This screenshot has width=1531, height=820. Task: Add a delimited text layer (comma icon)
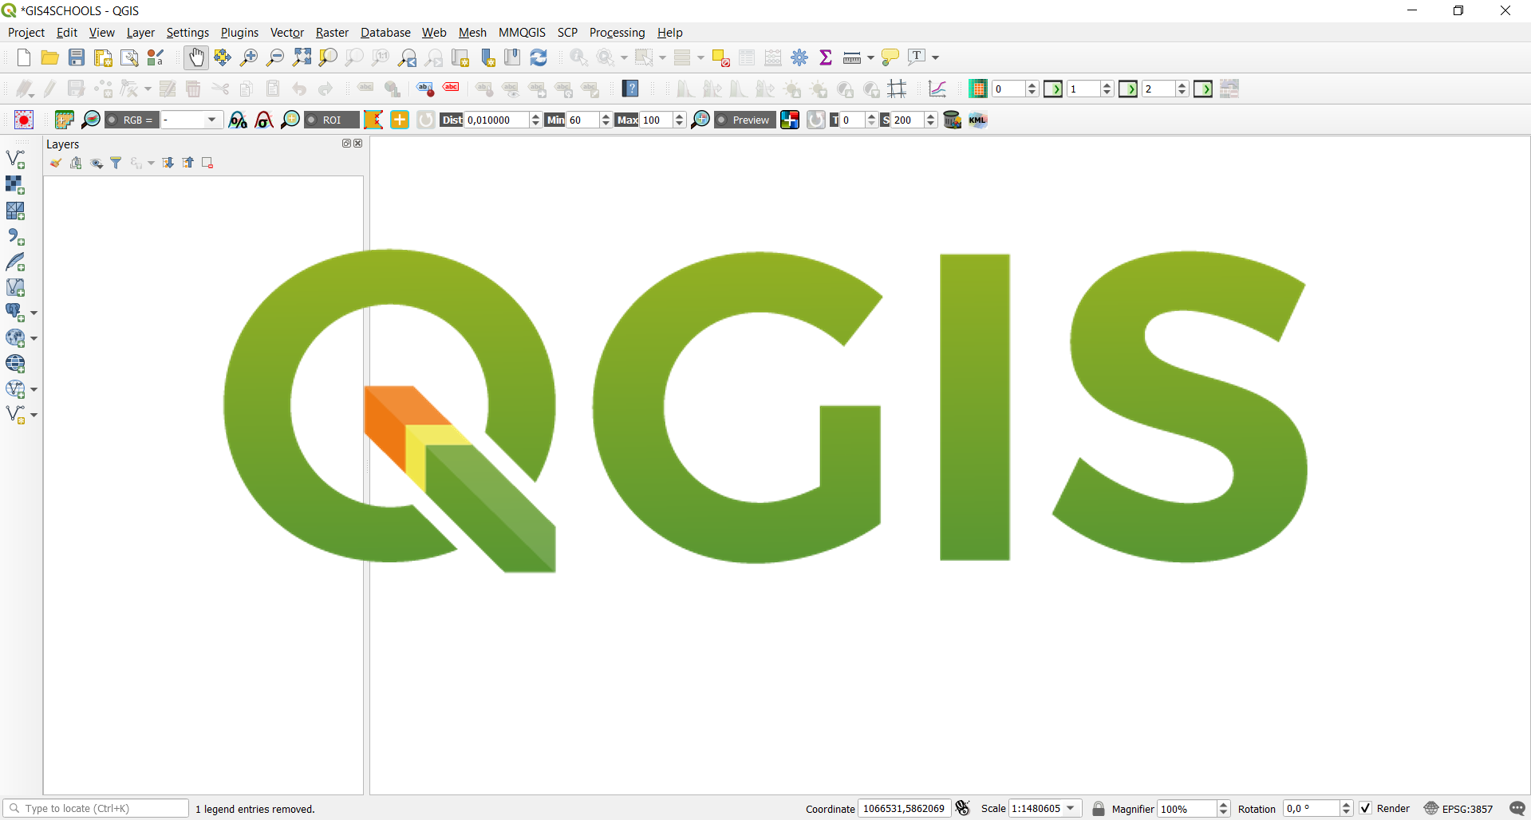(x=15, y=237)
